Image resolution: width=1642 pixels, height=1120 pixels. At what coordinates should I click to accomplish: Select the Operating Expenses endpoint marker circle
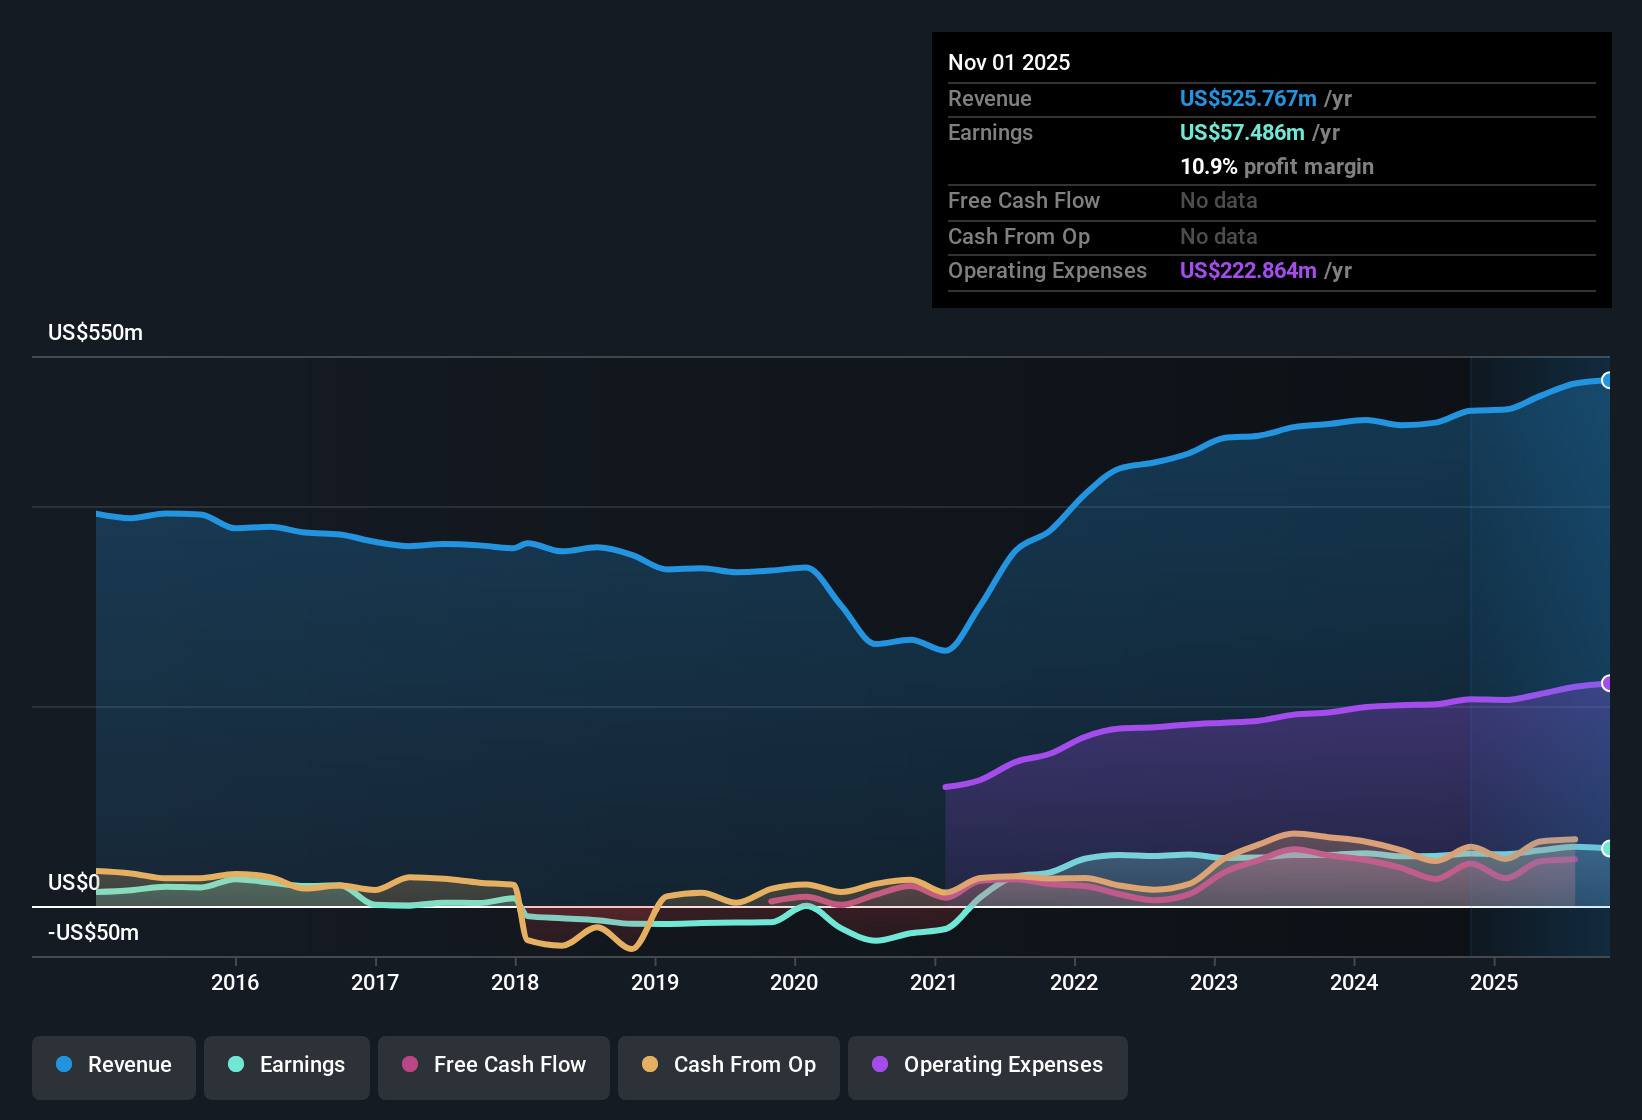click(1607, 684)
